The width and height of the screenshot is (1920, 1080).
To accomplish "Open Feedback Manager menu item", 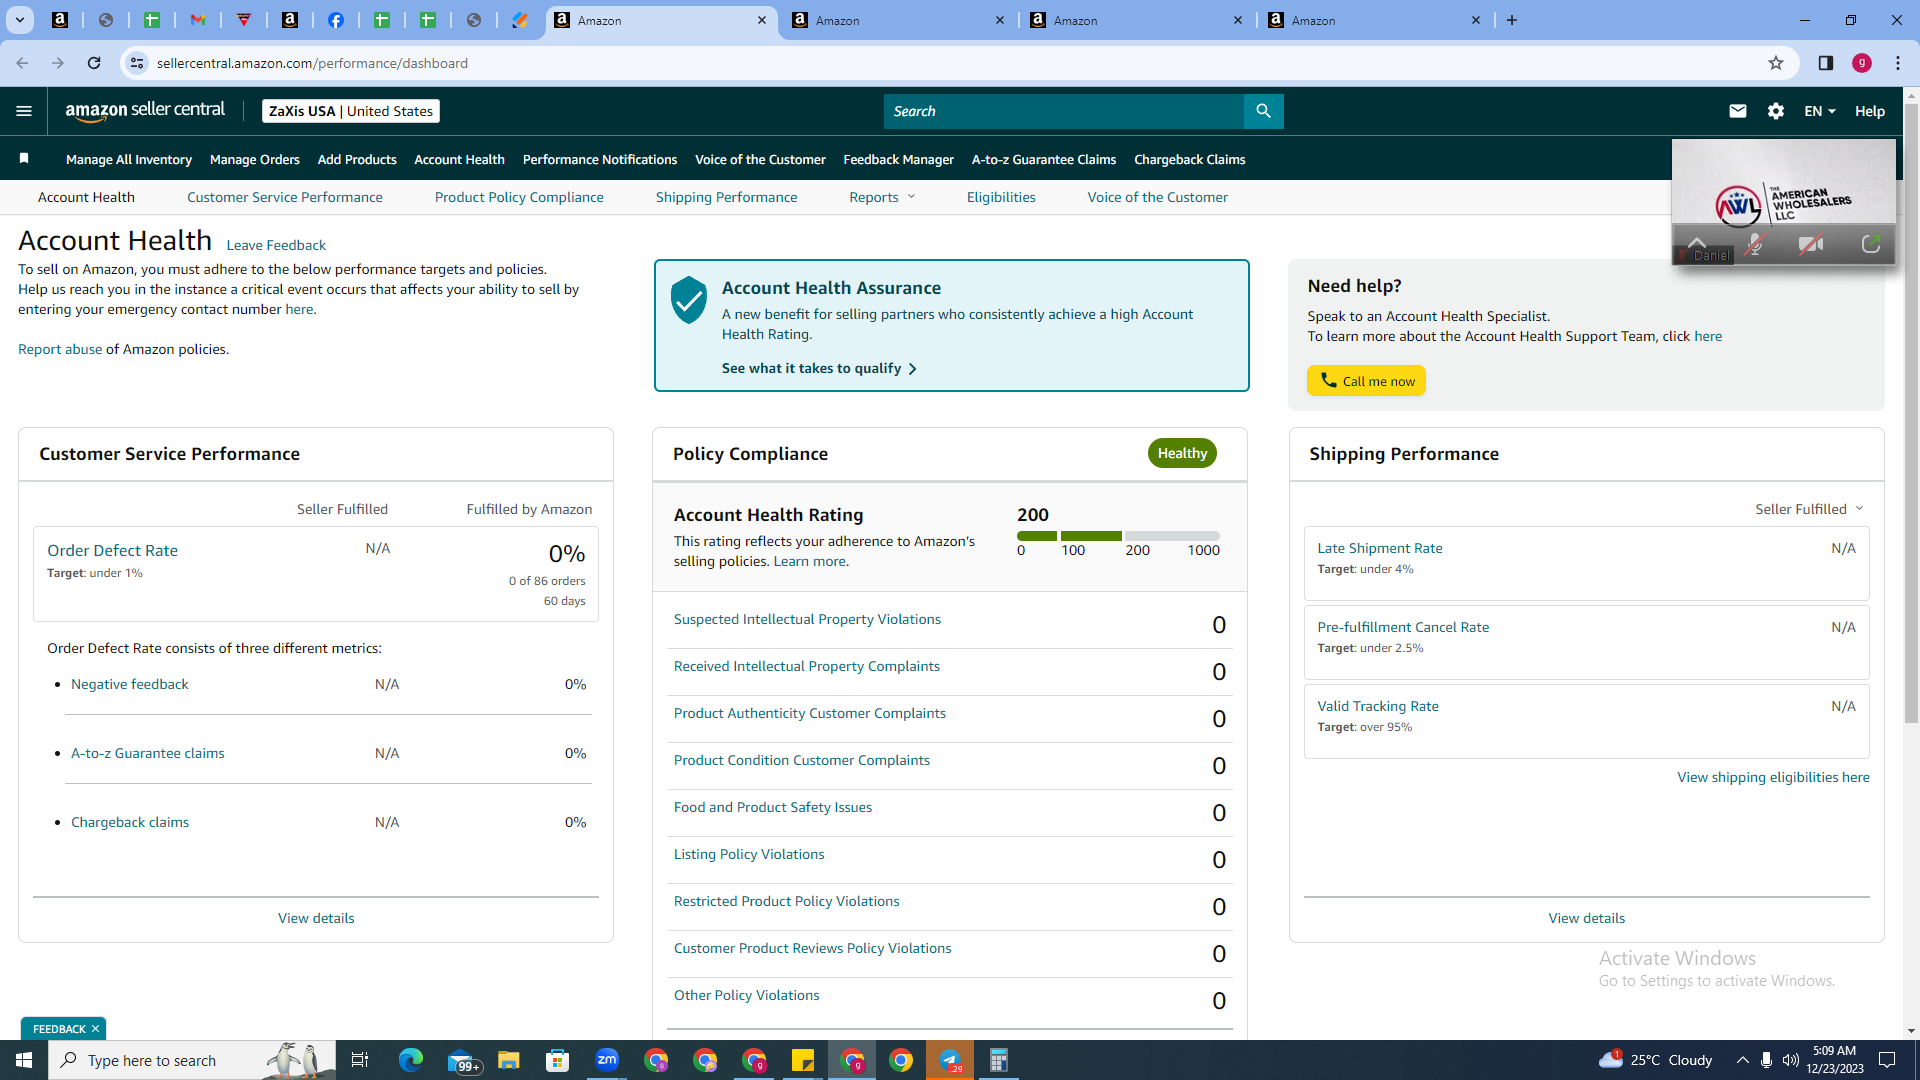I will point(899,159).
